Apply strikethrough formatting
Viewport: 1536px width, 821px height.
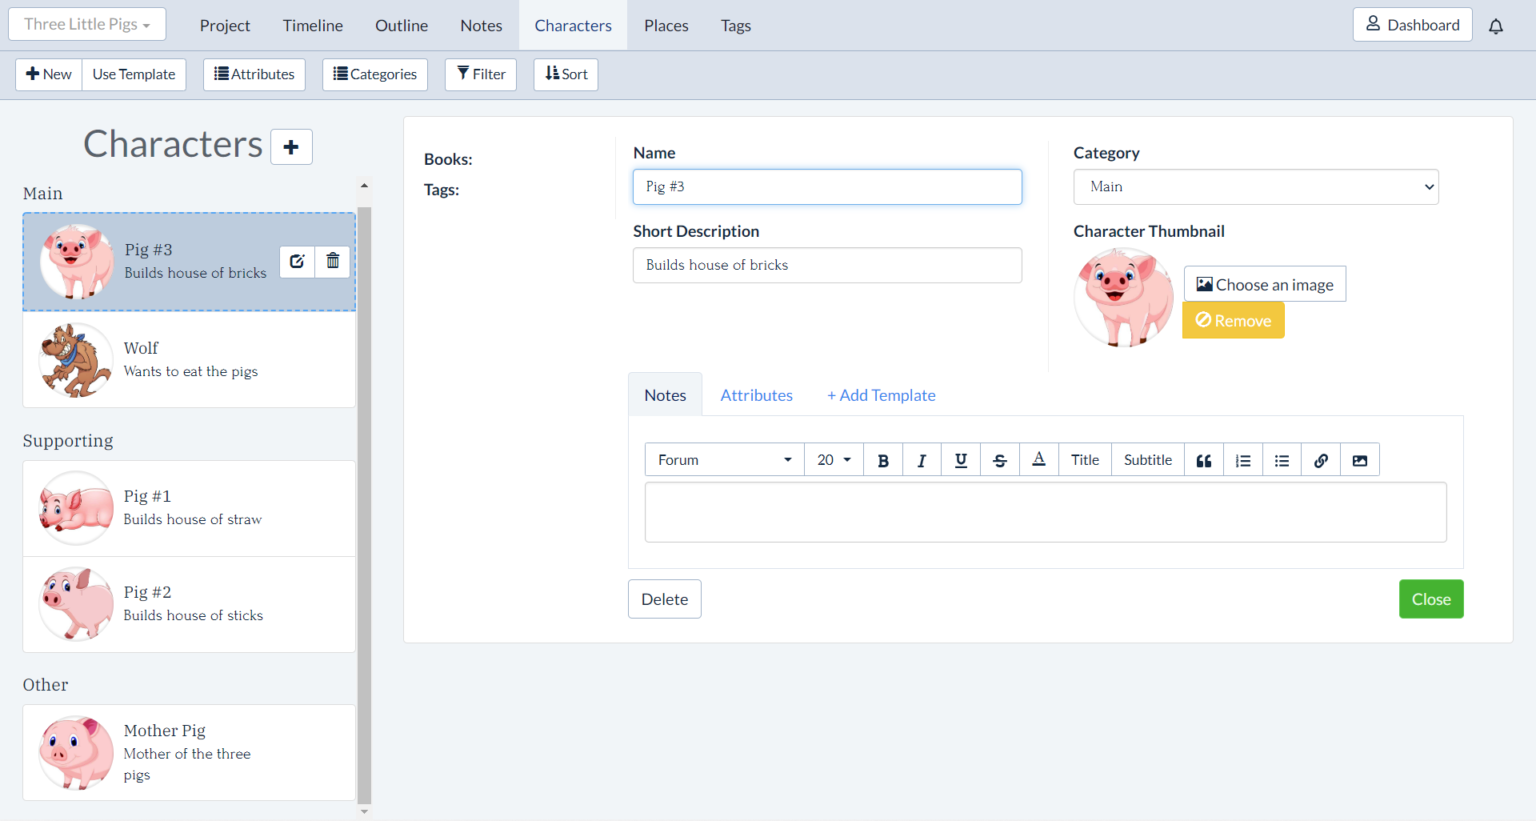[999, 460]
